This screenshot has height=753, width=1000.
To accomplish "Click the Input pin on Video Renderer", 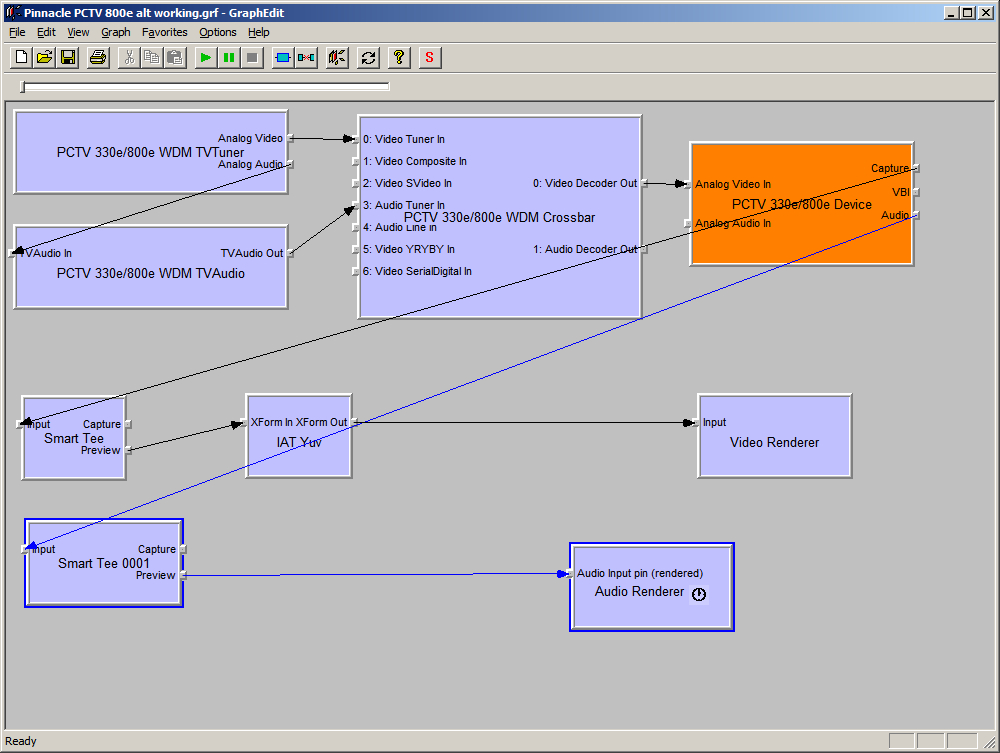I will (695, 423).
